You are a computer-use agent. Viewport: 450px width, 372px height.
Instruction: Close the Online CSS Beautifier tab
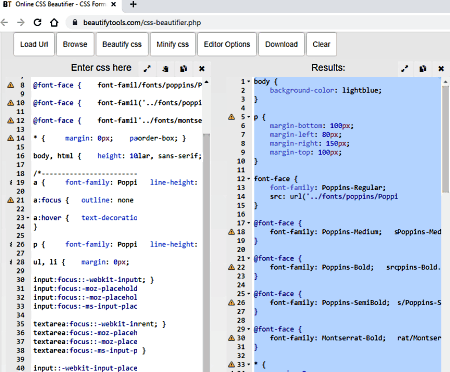click(x=114, y=4)
